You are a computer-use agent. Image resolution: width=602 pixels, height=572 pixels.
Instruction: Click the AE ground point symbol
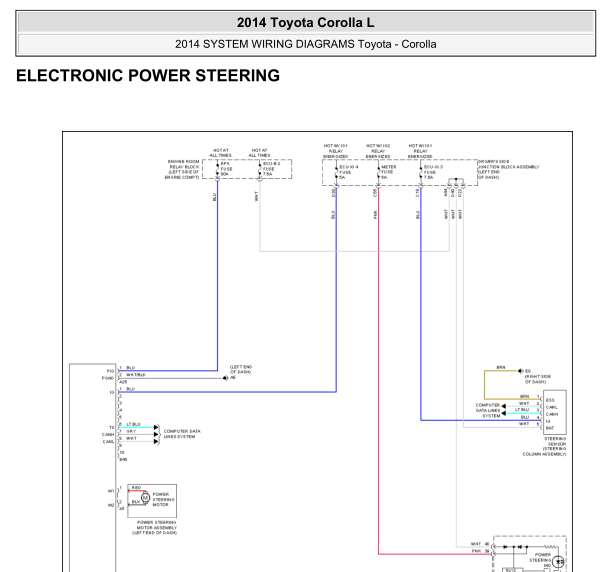click(225, 378)
